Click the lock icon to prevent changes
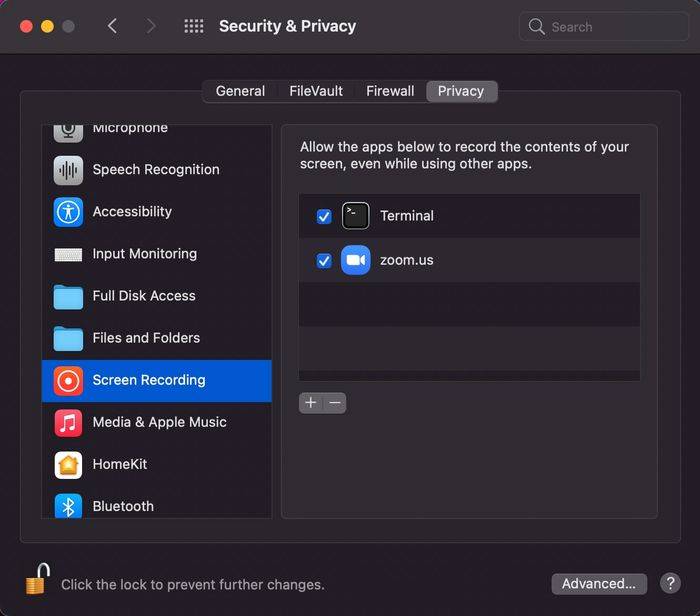The height and width of the screenshot is (616, 700). pyautogui.click(x=38, y=580)
